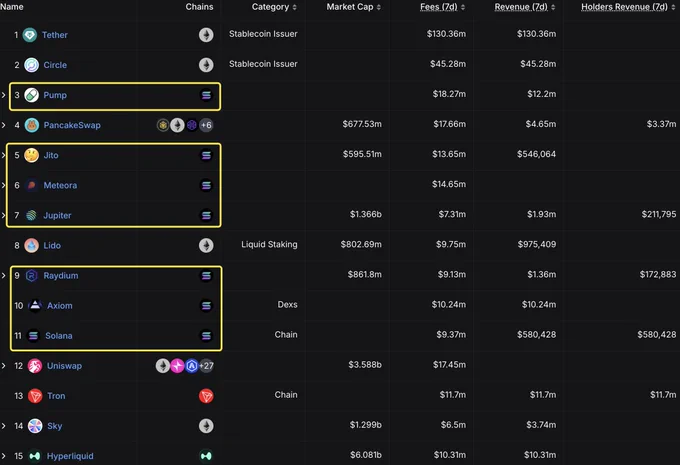Click Tether fees value $130.36m
The width and height of the screenshot is (680, 465).
[x=446, y=33]
